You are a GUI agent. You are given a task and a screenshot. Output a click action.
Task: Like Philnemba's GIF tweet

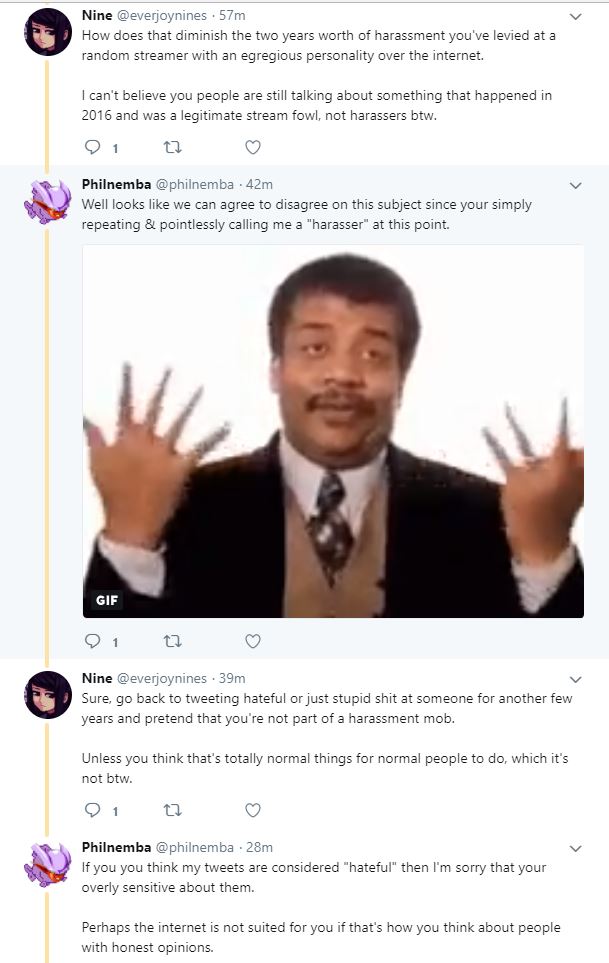coord(253,641)
